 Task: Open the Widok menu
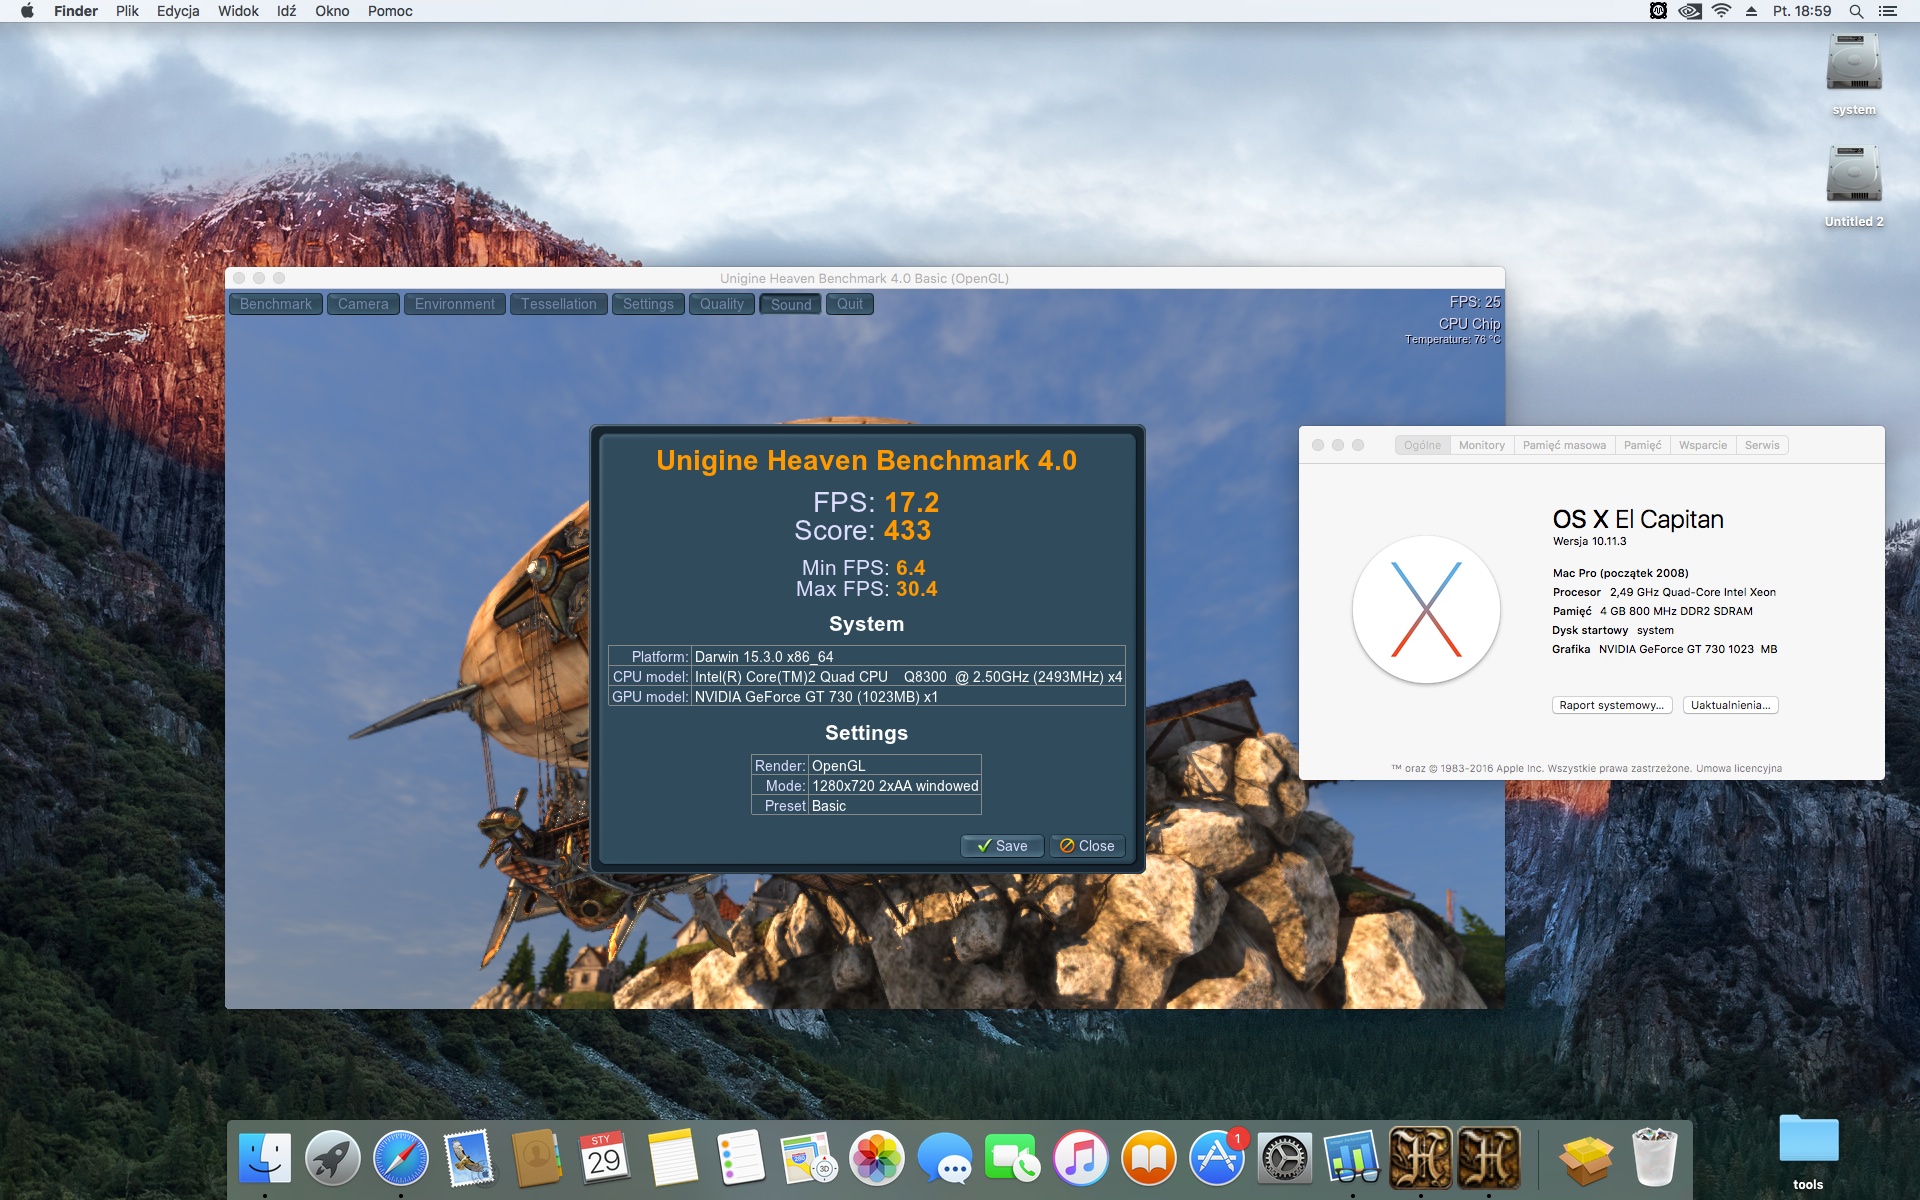(x=238, y=11)
